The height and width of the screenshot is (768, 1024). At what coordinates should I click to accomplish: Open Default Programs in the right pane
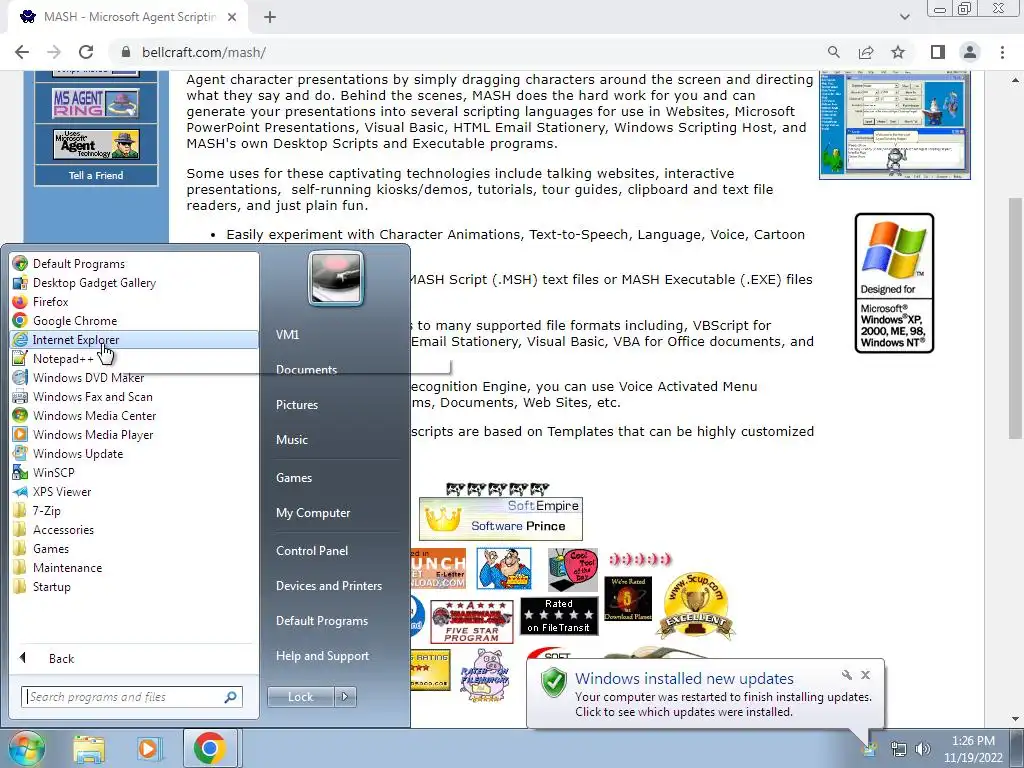321,621
